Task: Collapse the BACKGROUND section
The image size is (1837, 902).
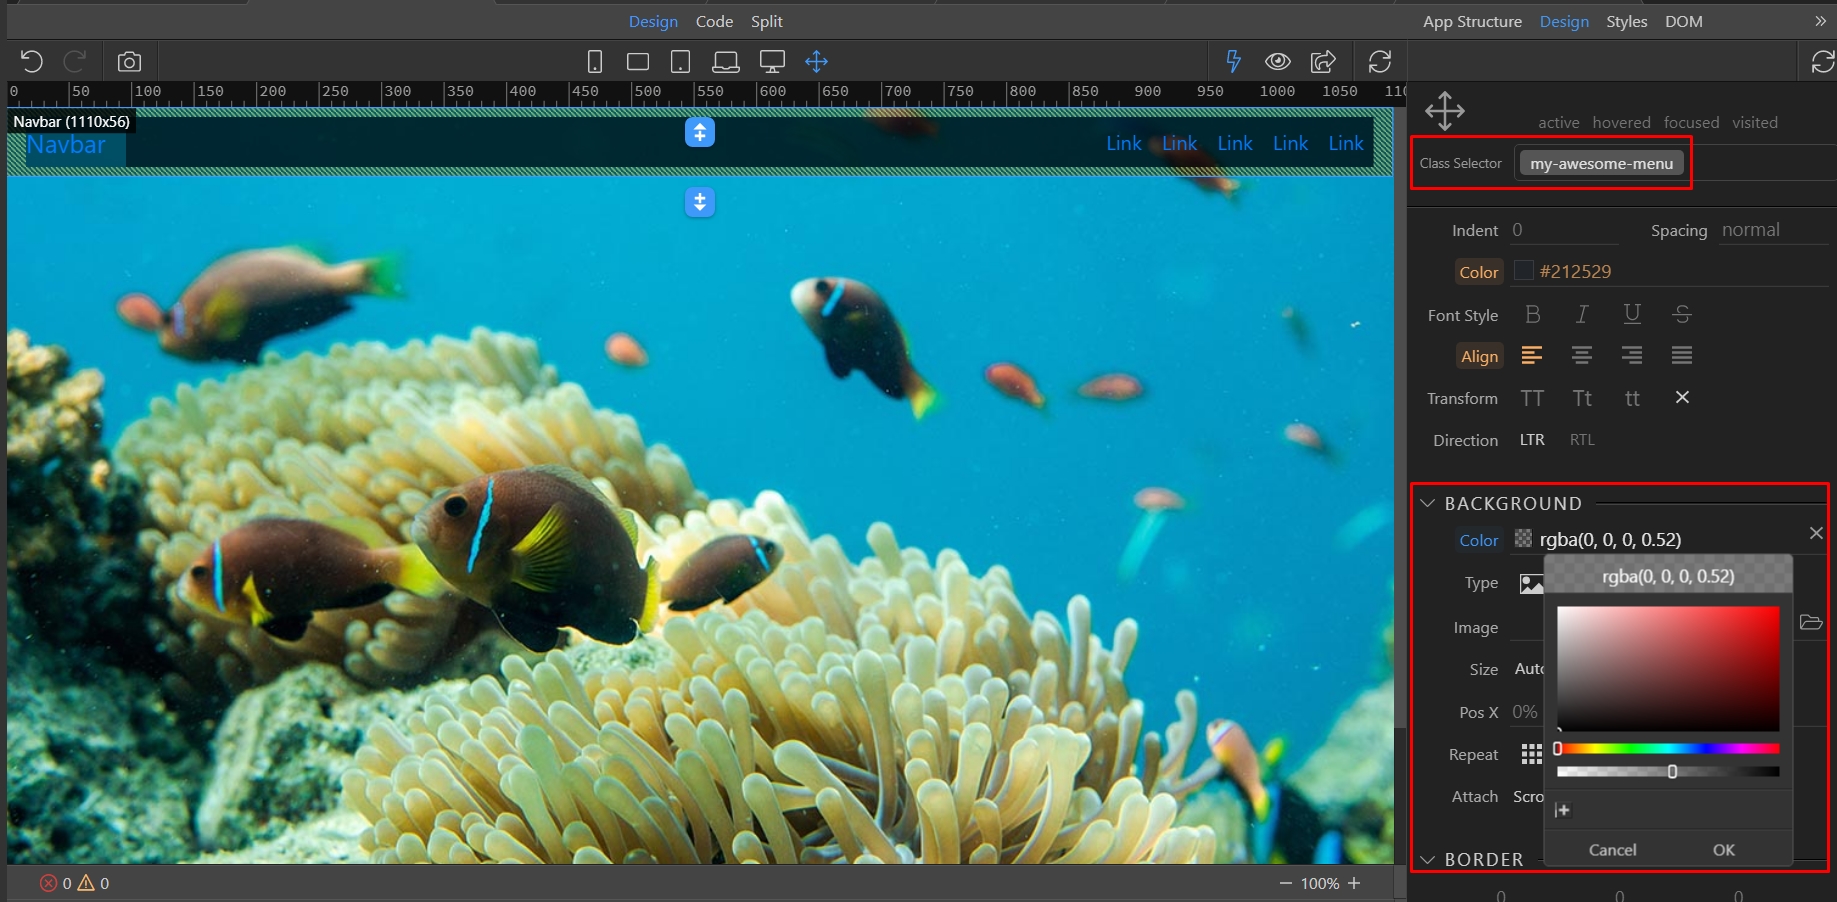Action: click(1428, 503)
